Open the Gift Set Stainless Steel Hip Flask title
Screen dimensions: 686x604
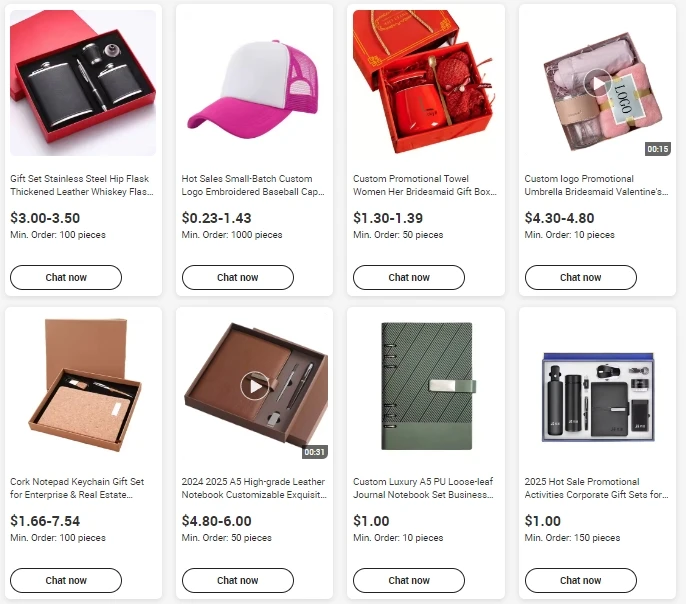82,185
